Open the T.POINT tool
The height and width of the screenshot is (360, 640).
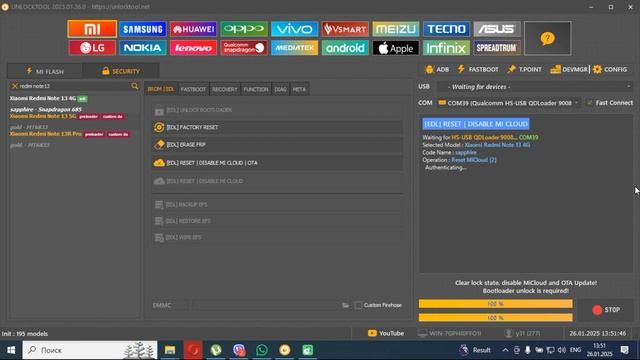[525, 70]
